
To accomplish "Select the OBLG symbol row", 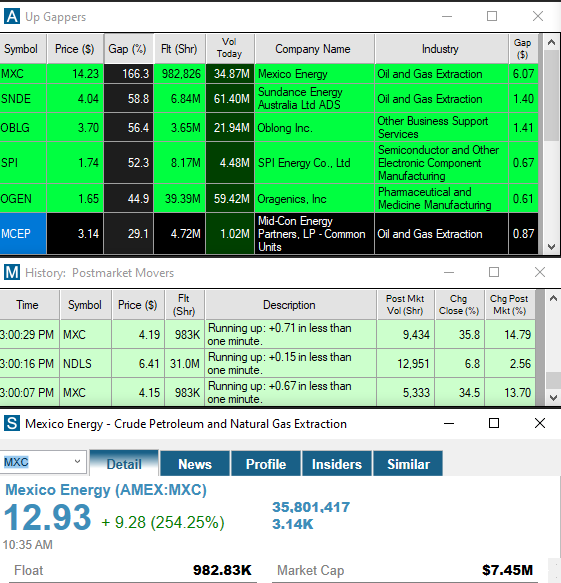I will pyautogui.click(x=269, y=128).
